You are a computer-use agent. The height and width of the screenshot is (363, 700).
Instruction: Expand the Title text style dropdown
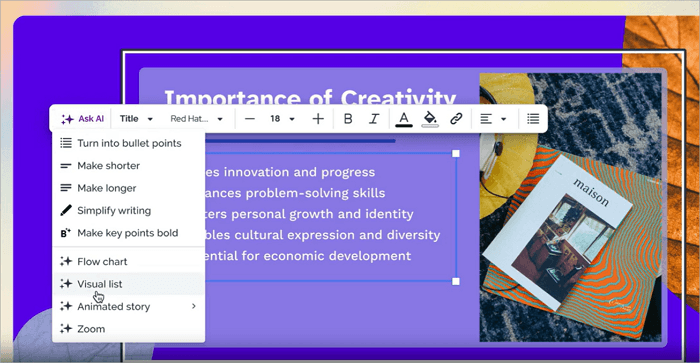[136, 119]
